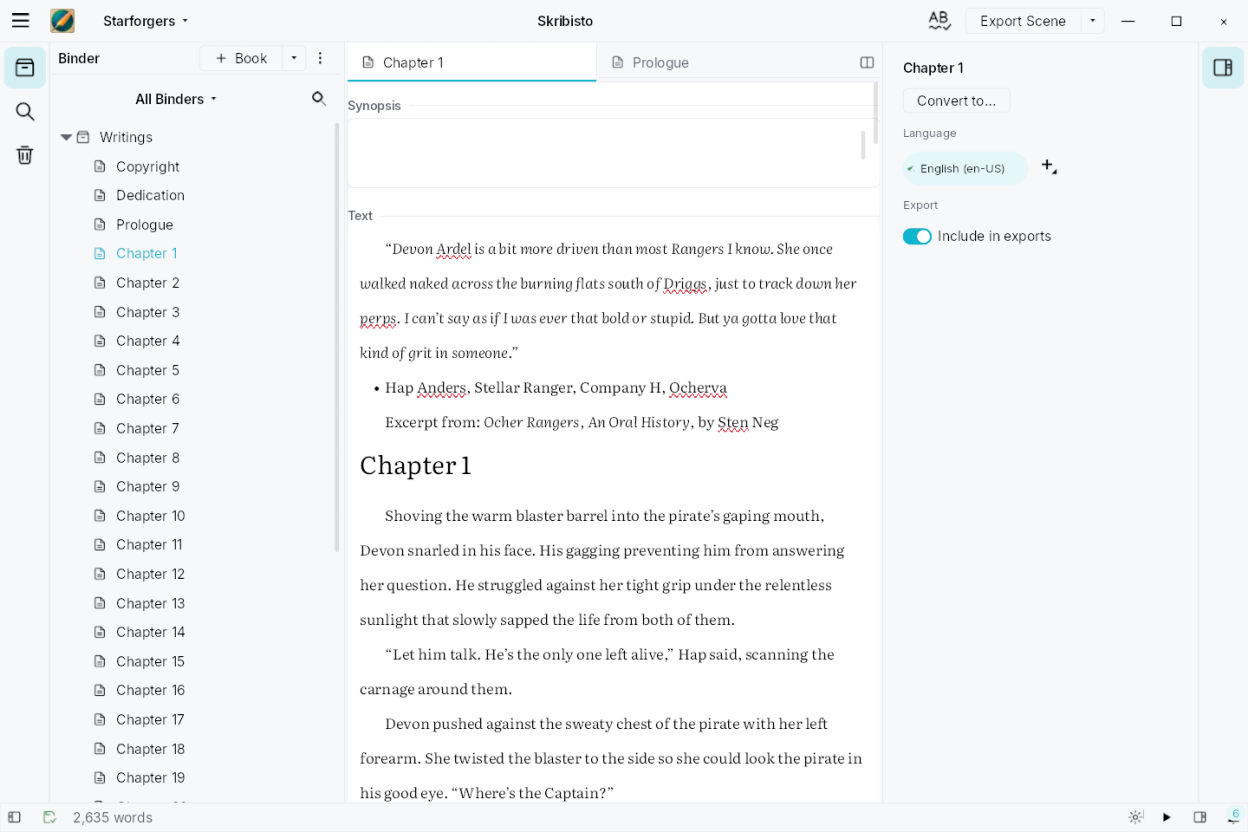
Task: Open the Binder archive sidebar icon
Action: (x=25, y=68)
